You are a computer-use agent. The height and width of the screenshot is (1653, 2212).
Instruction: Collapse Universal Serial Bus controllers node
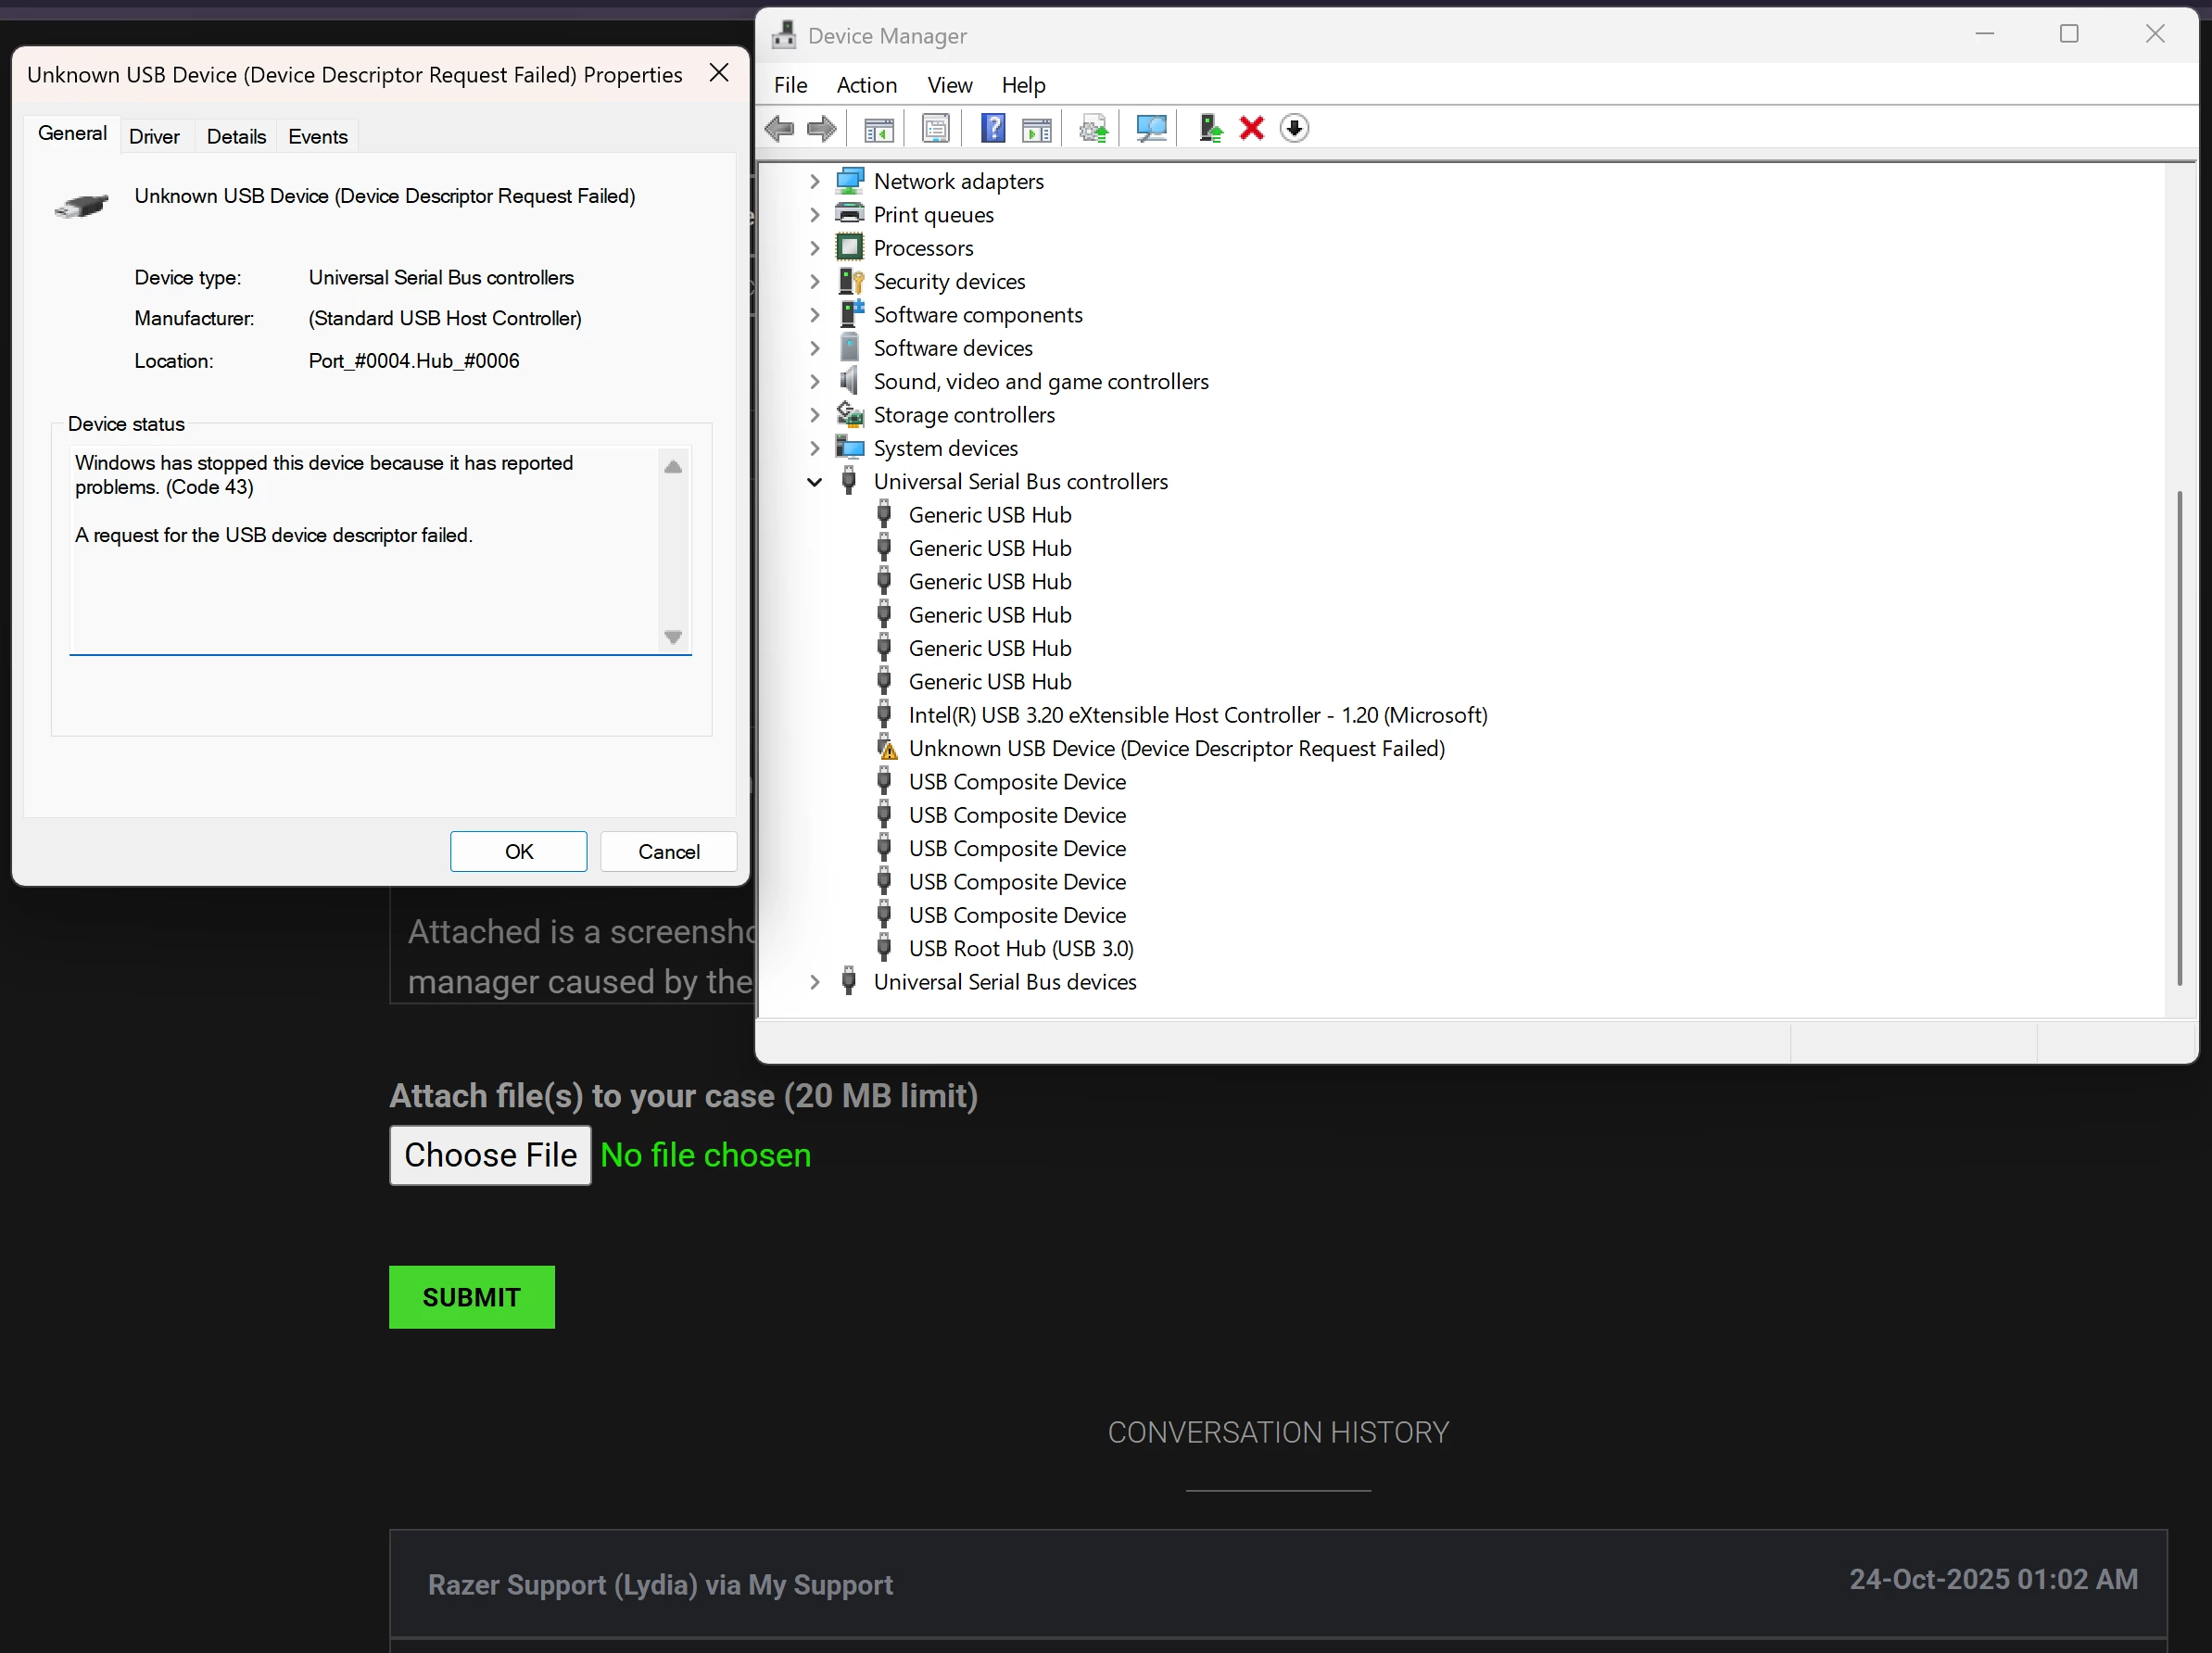[814, 482]
